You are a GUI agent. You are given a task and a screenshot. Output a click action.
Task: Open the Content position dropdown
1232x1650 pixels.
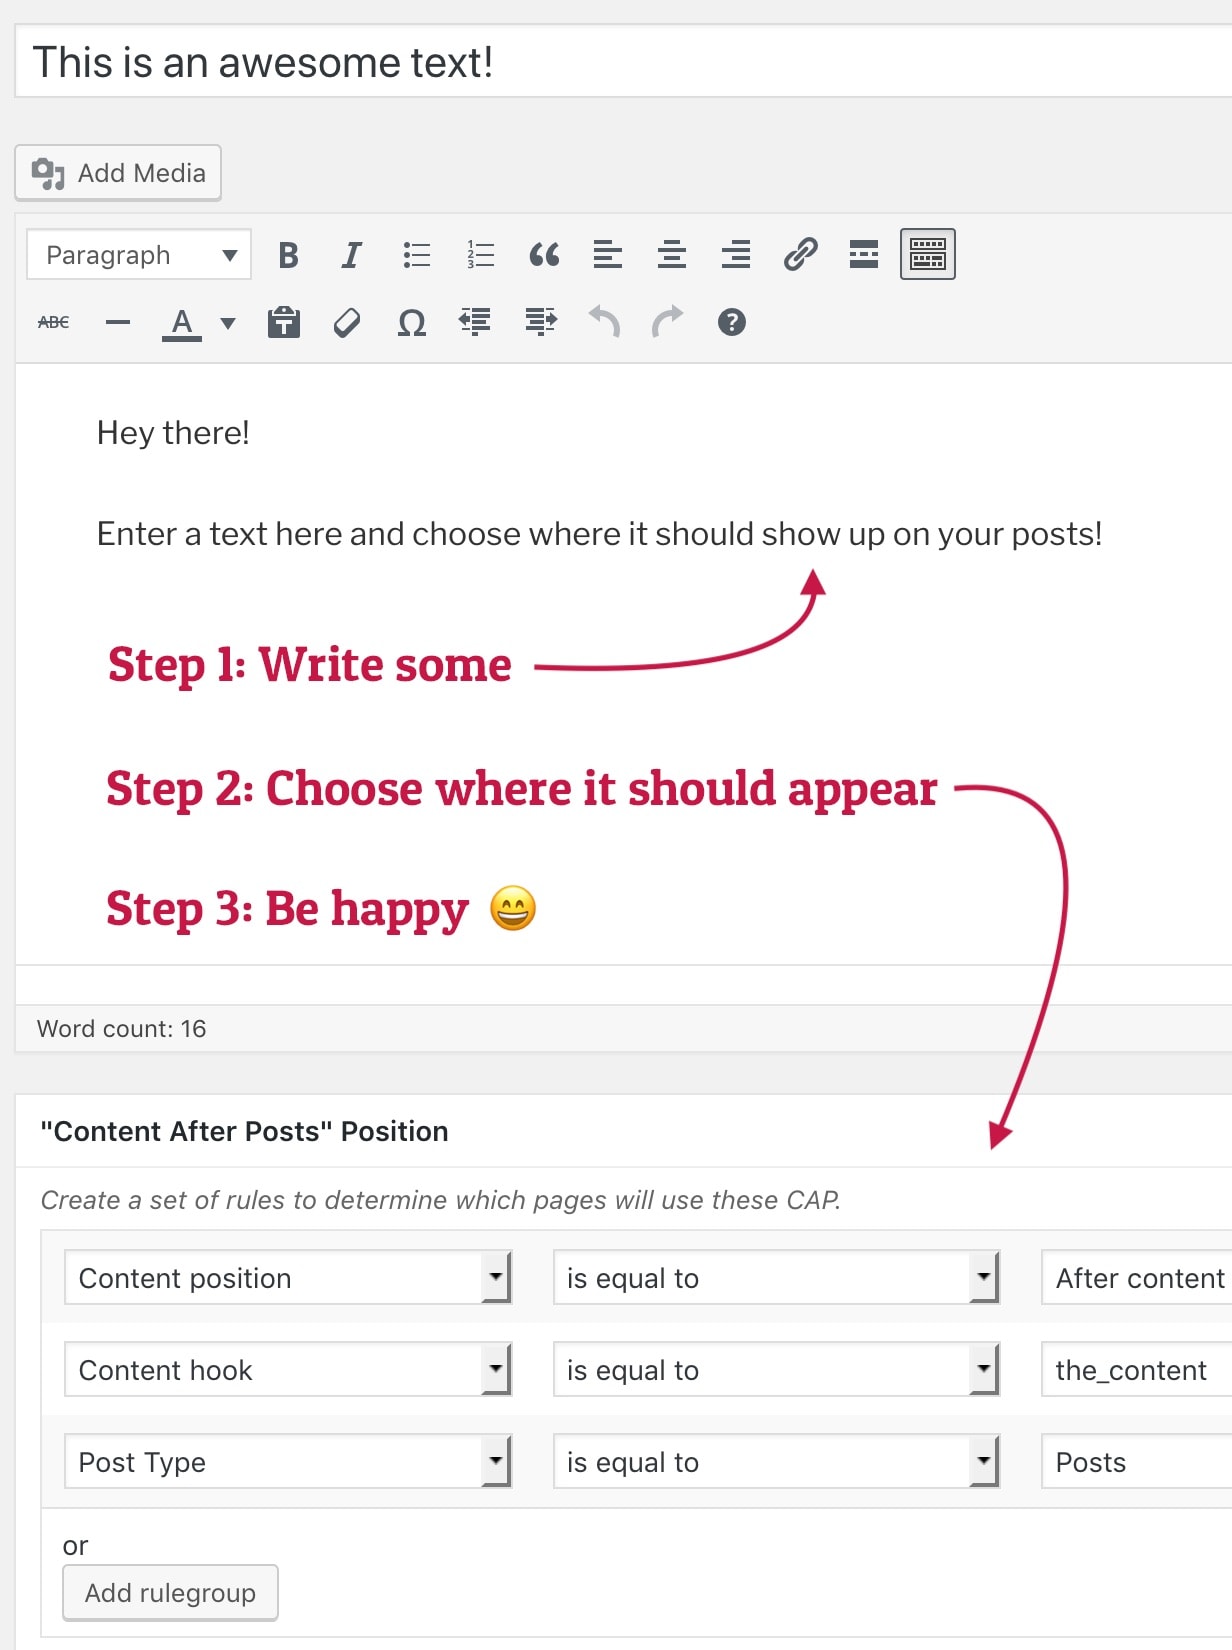click(288, 1278)
